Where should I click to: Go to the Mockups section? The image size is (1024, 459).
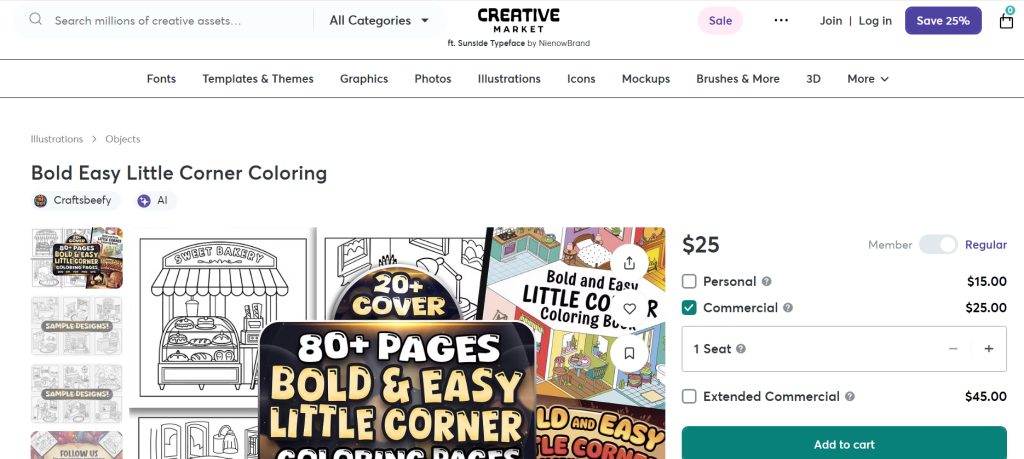645,79
